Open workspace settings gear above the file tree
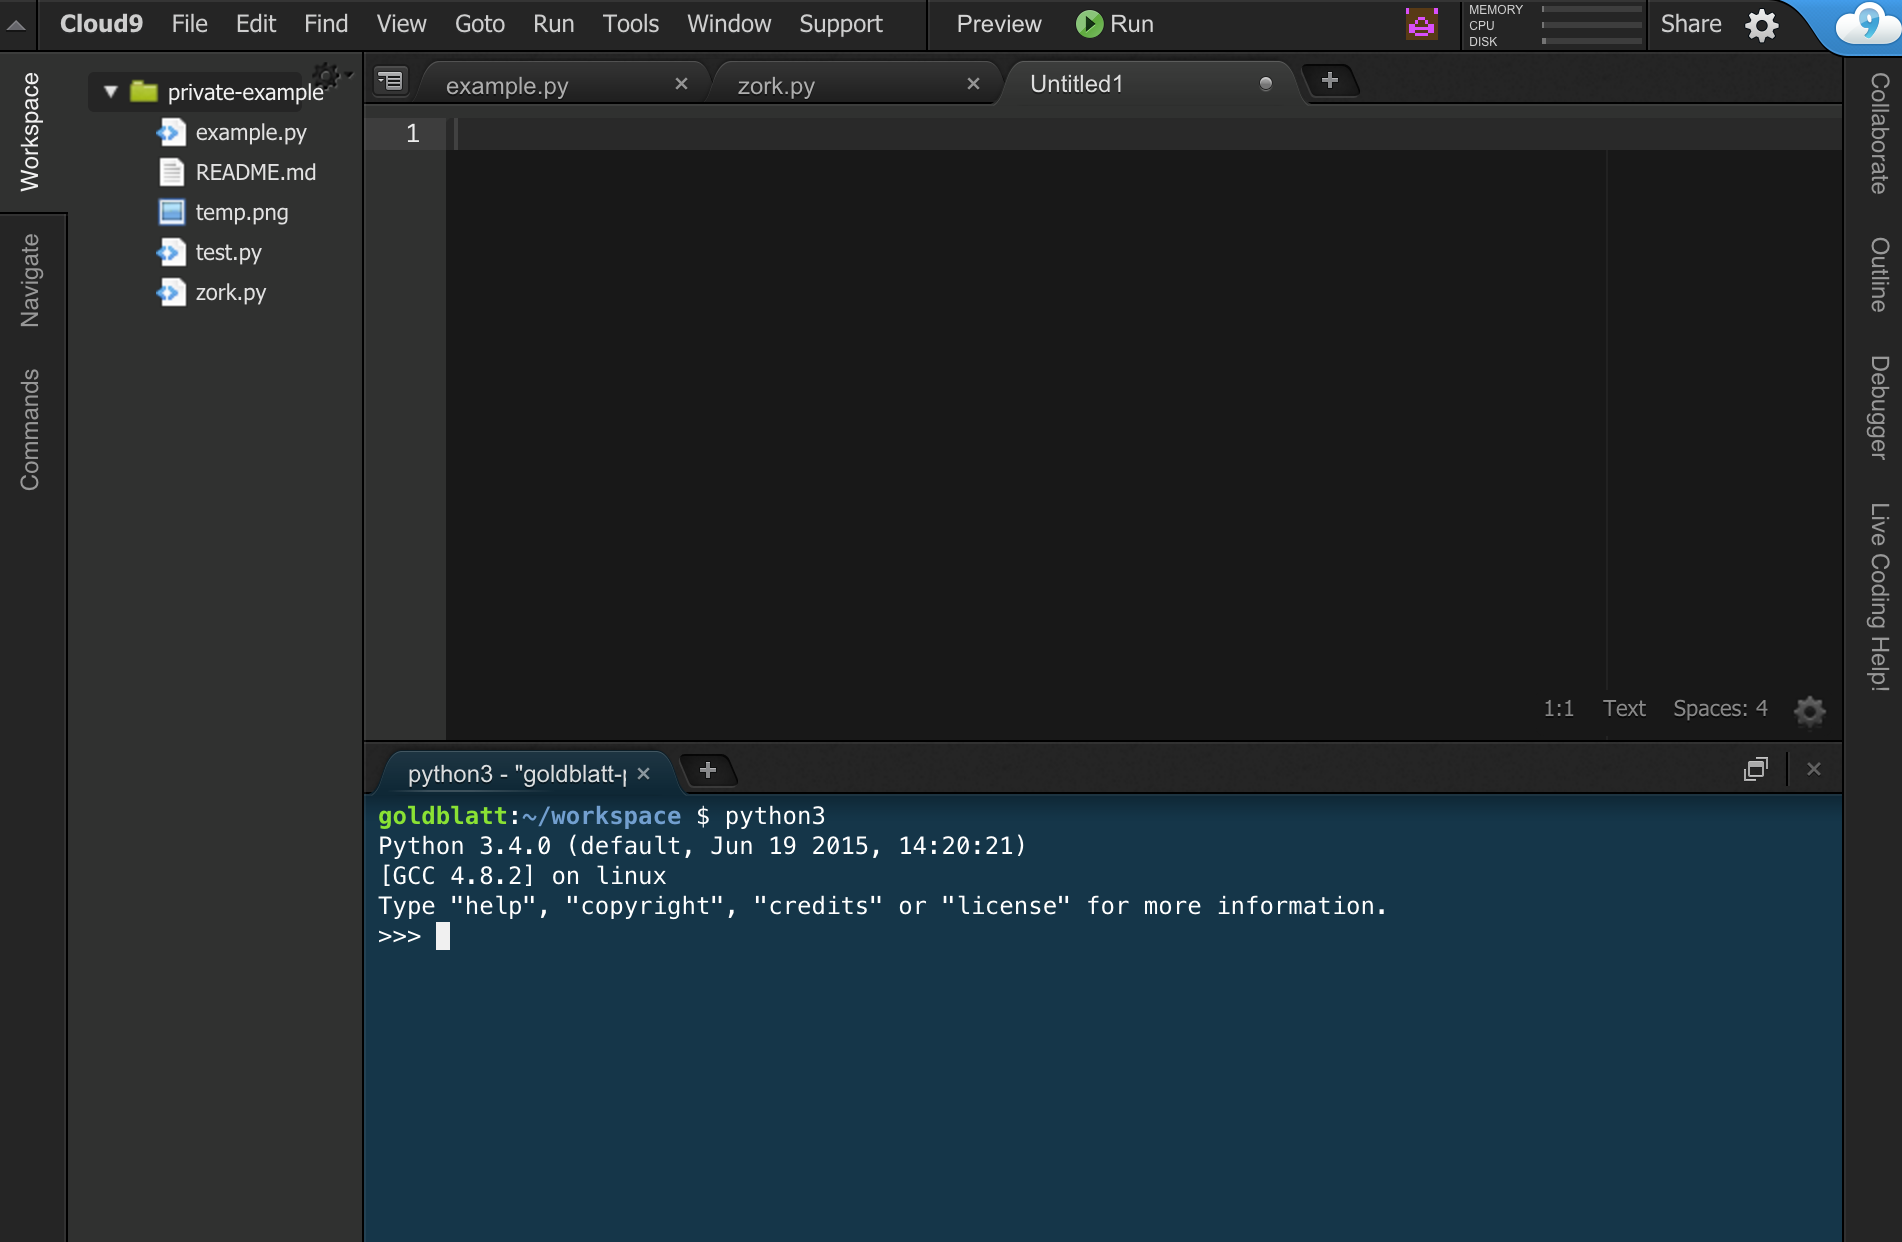This screenshot has width=1902, height=1242. point(326,74)
